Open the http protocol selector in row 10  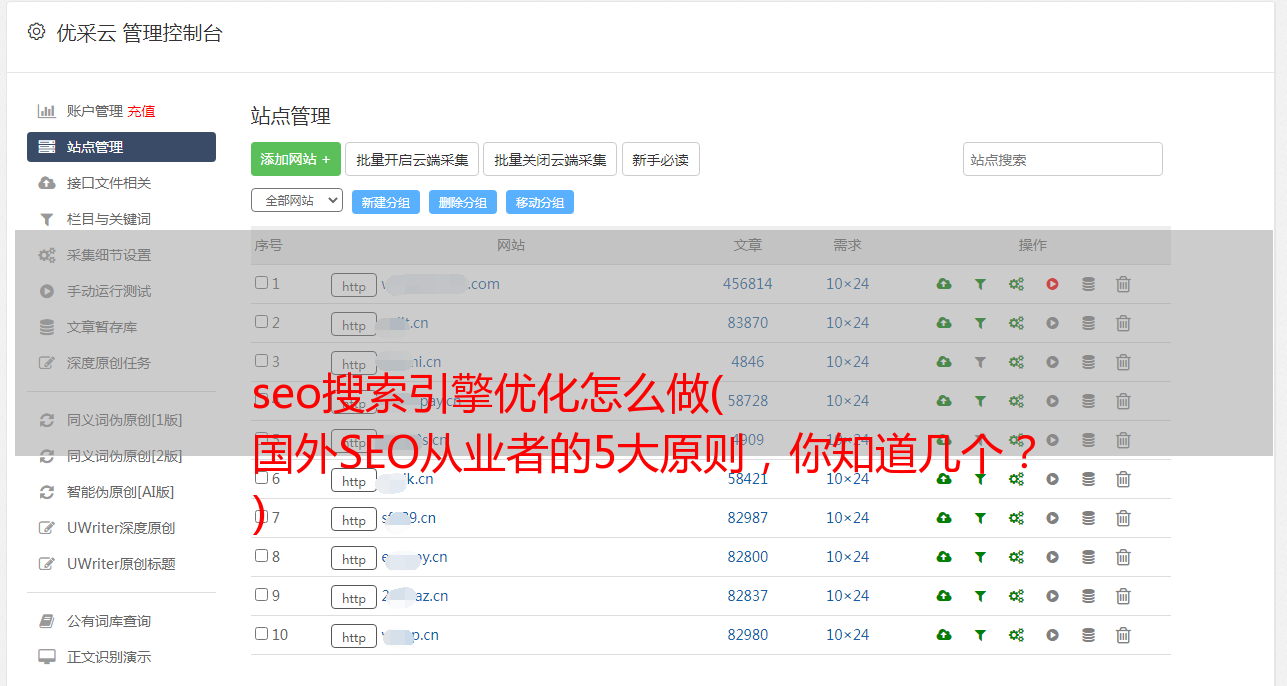[354, 637]
